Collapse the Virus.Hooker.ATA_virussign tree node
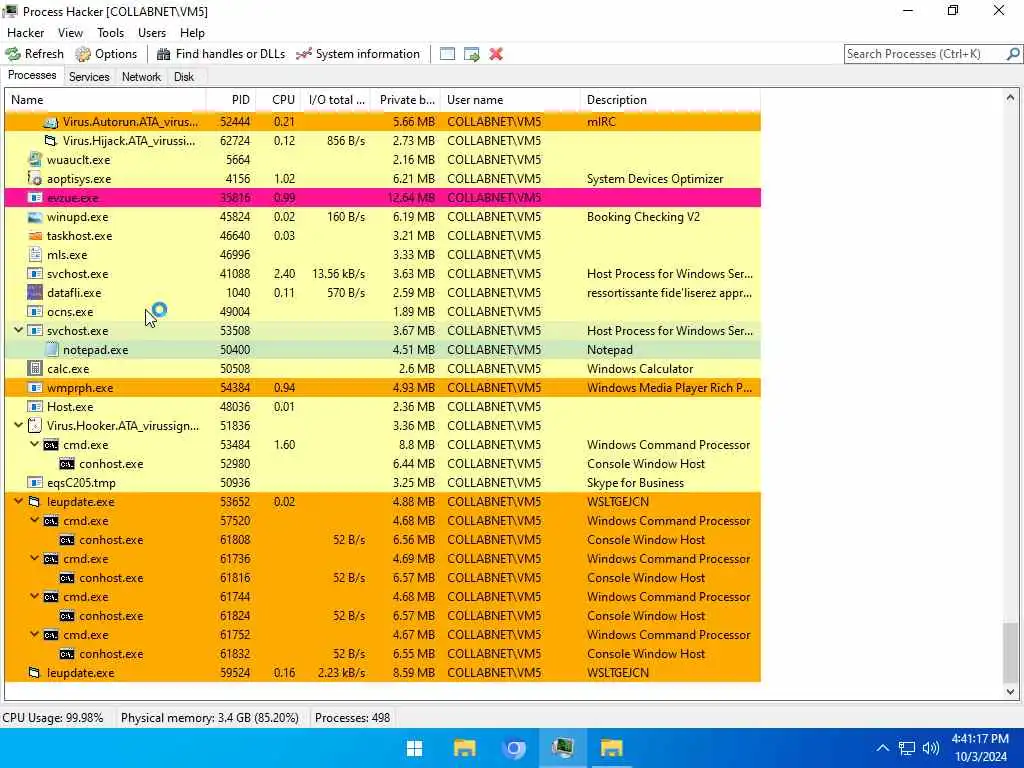This screenshot has height=768, width=1024. (18, 425)
